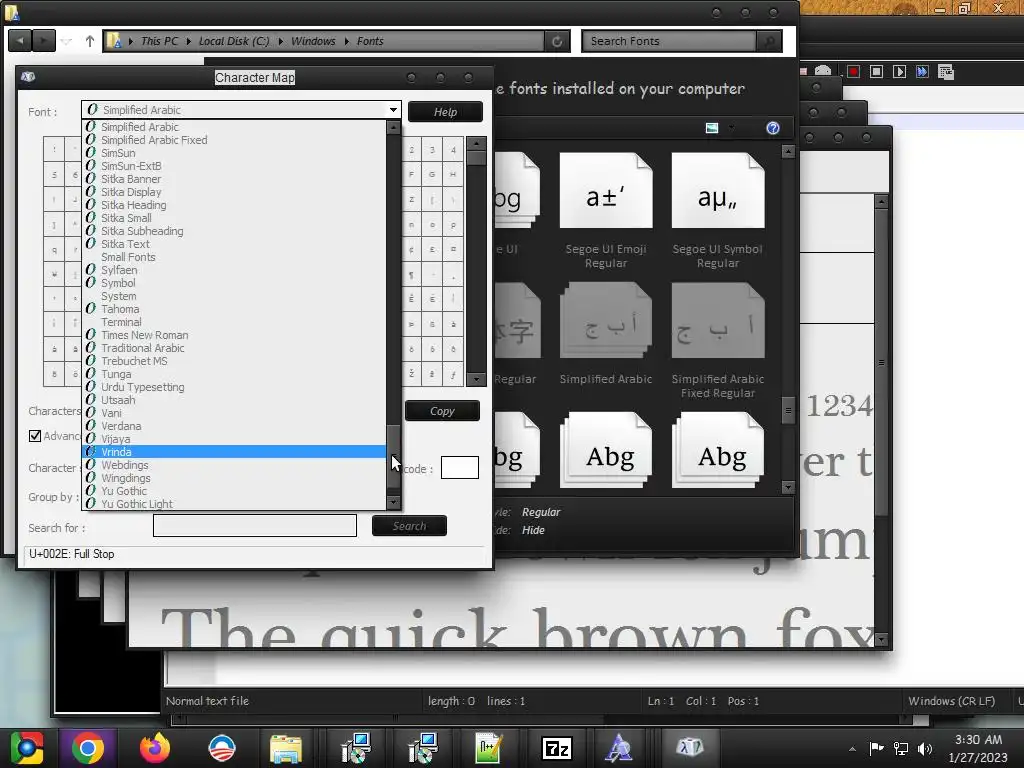Click the stop recording button
The image size is (1024, 768).
click(876, 72)
